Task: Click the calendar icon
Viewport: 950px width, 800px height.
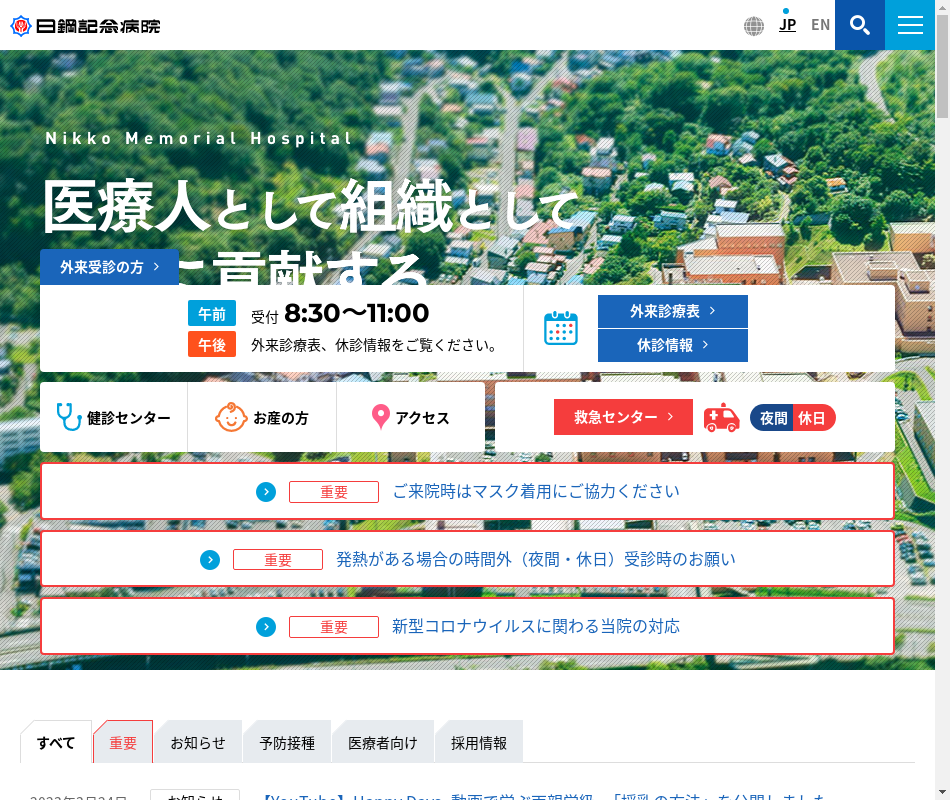Action: click(x=561, y=328)
